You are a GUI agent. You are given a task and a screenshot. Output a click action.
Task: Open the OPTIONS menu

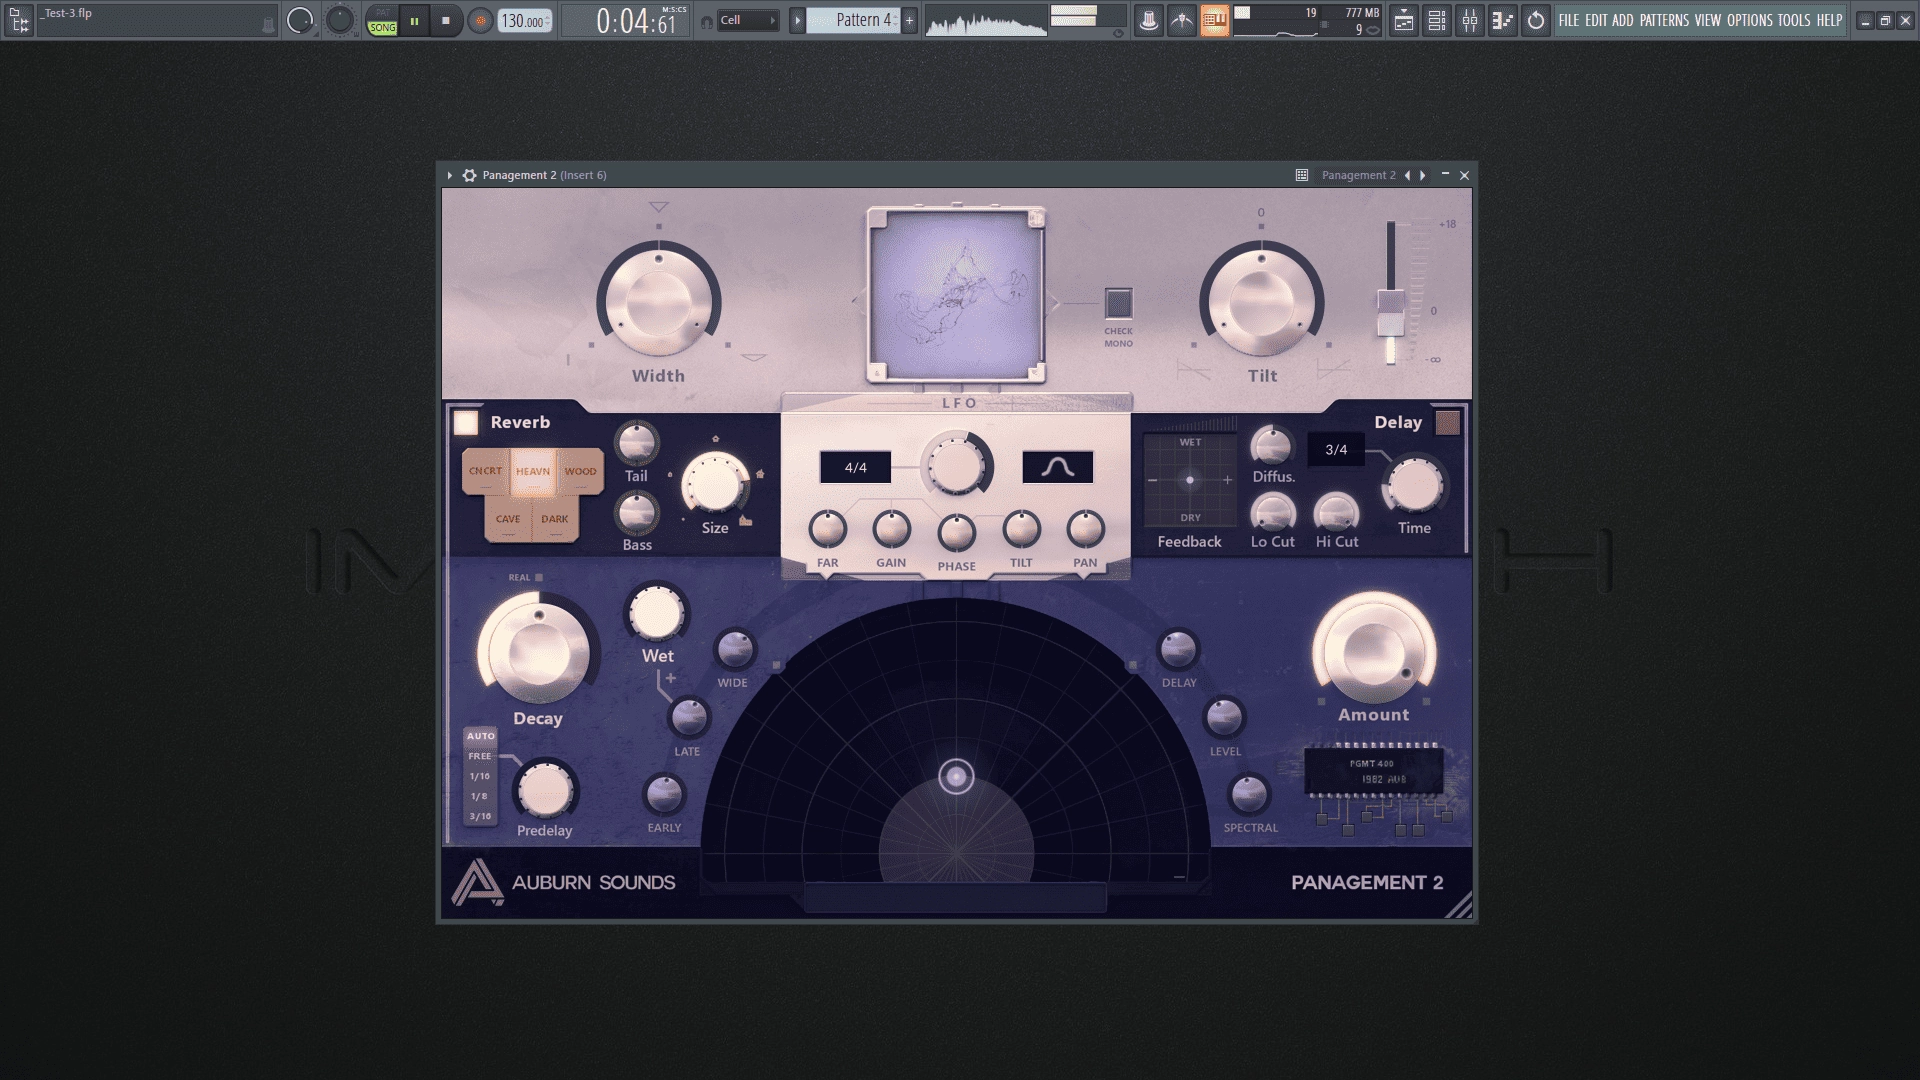[x=1750, y=20]
